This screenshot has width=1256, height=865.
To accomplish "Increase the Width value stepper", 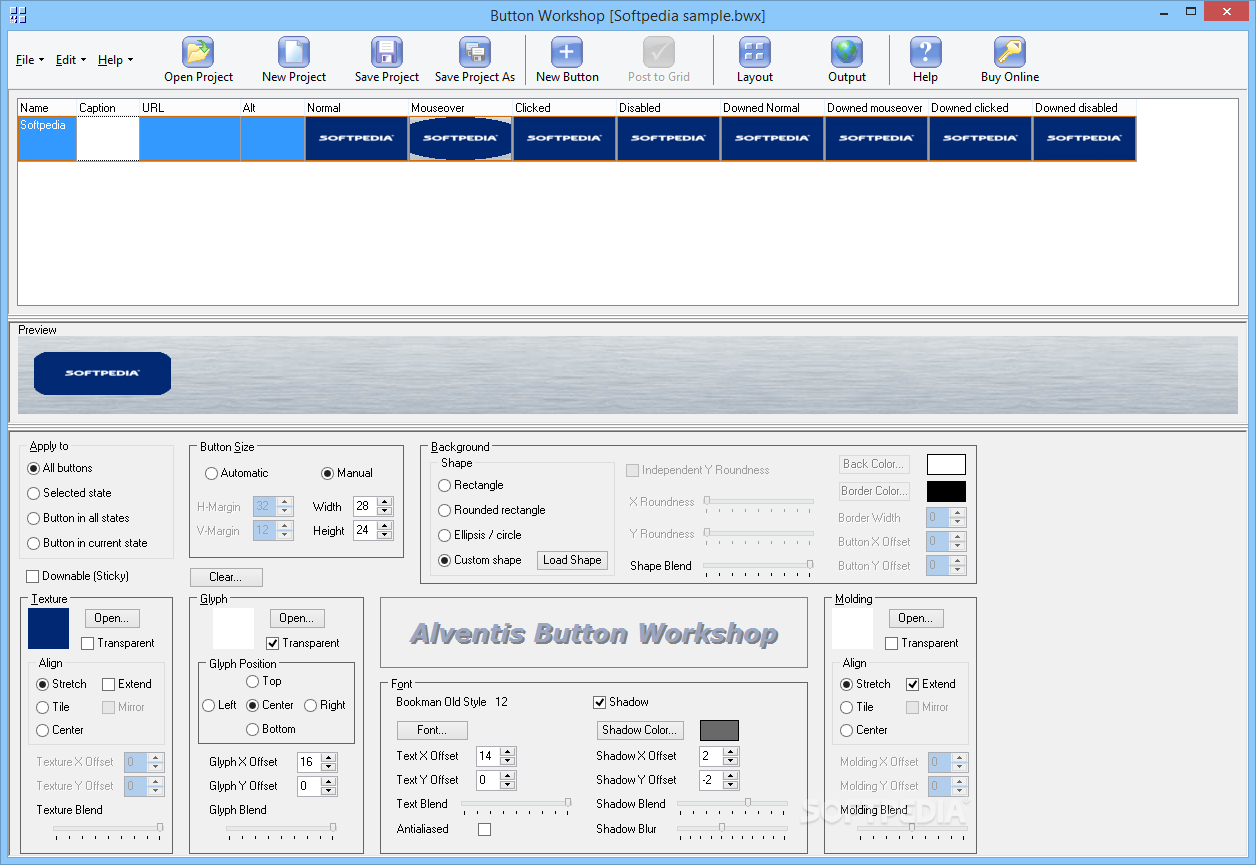I will tap(386, 501).
